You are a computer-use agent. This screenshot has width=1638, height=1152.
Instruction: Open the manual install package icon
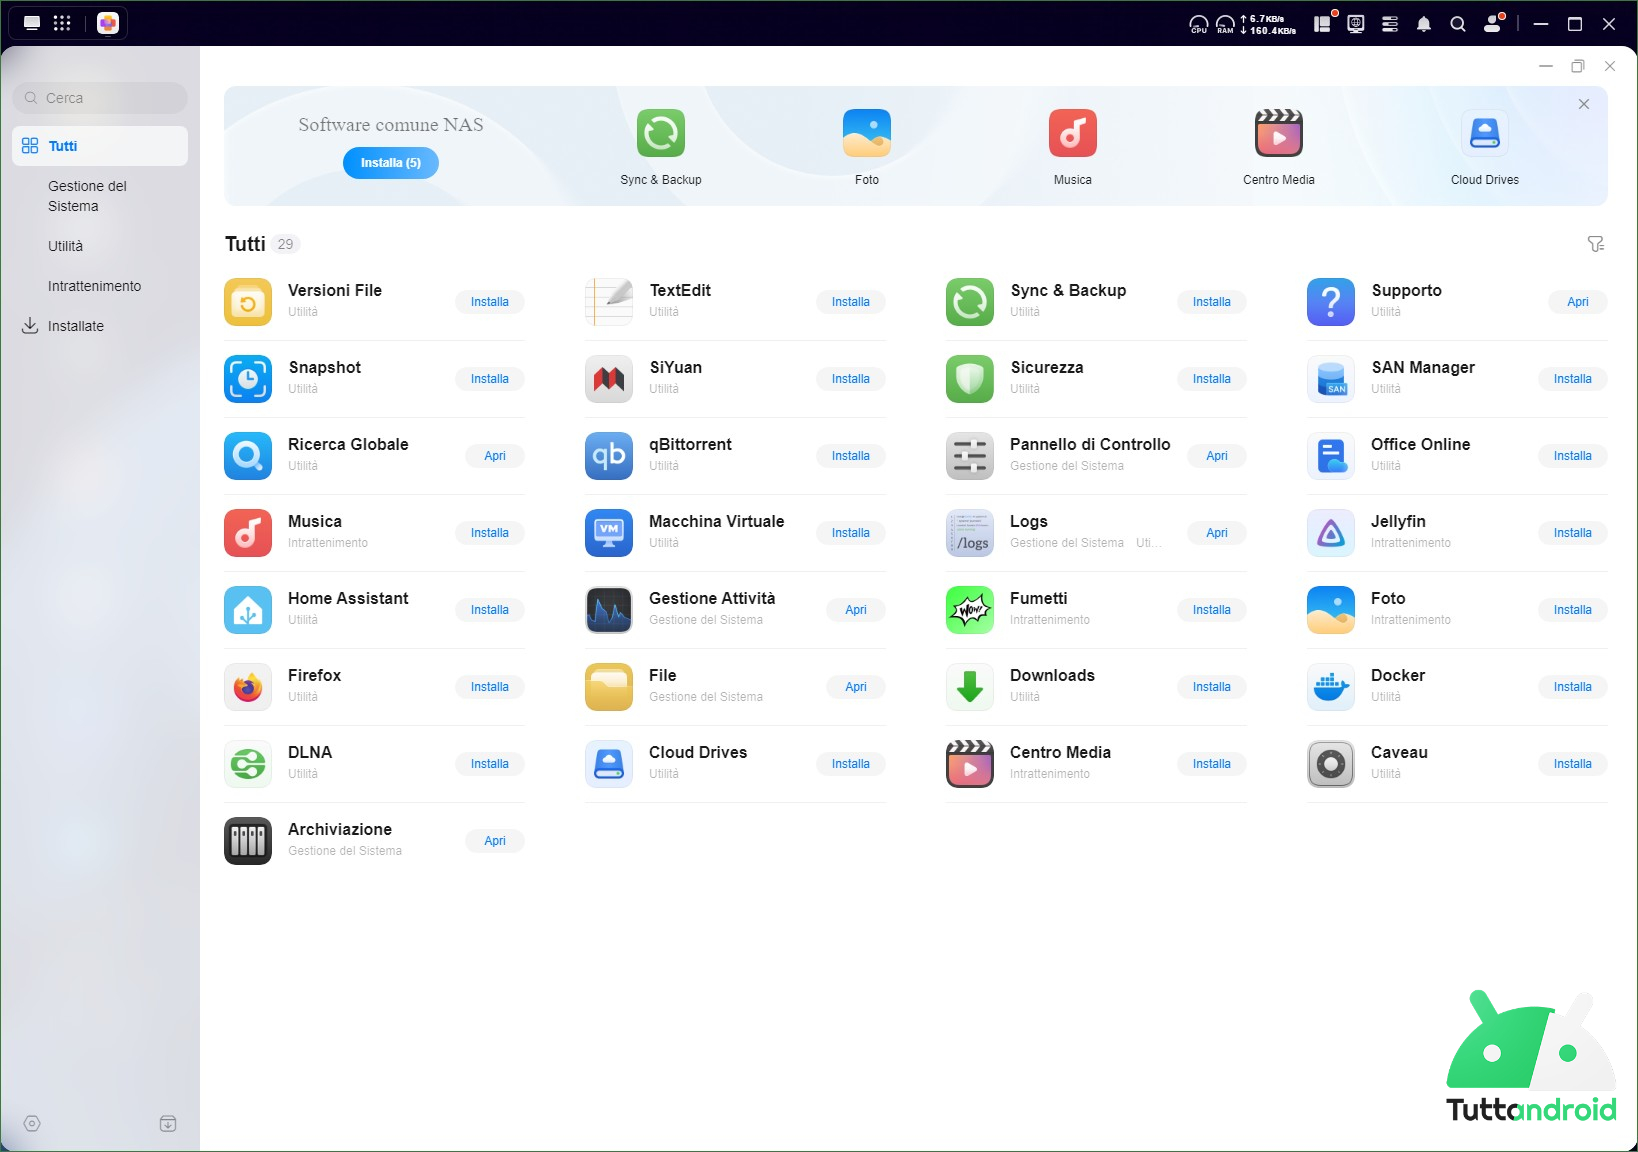(x=168, y=1124)
